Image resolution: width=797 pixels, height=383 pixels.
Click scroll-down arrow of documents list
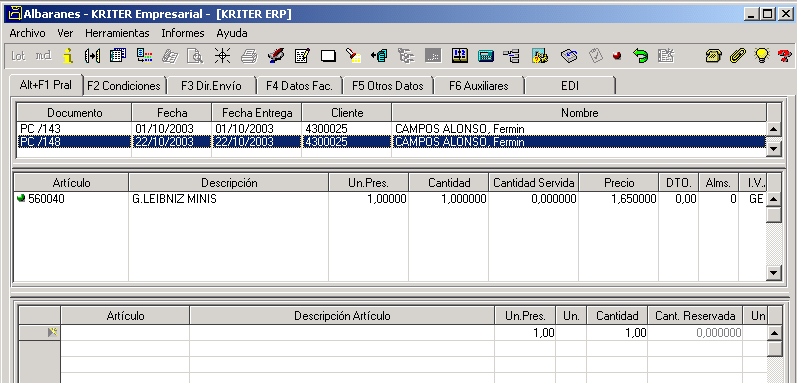(774, 149)
